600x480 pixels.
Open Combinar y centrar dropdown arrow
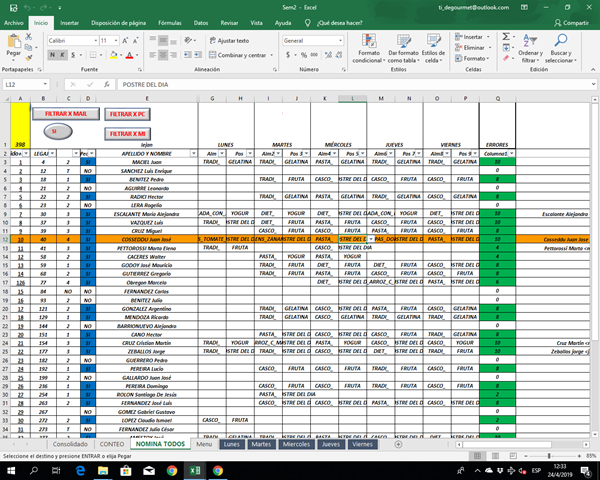tap(271, 55)
